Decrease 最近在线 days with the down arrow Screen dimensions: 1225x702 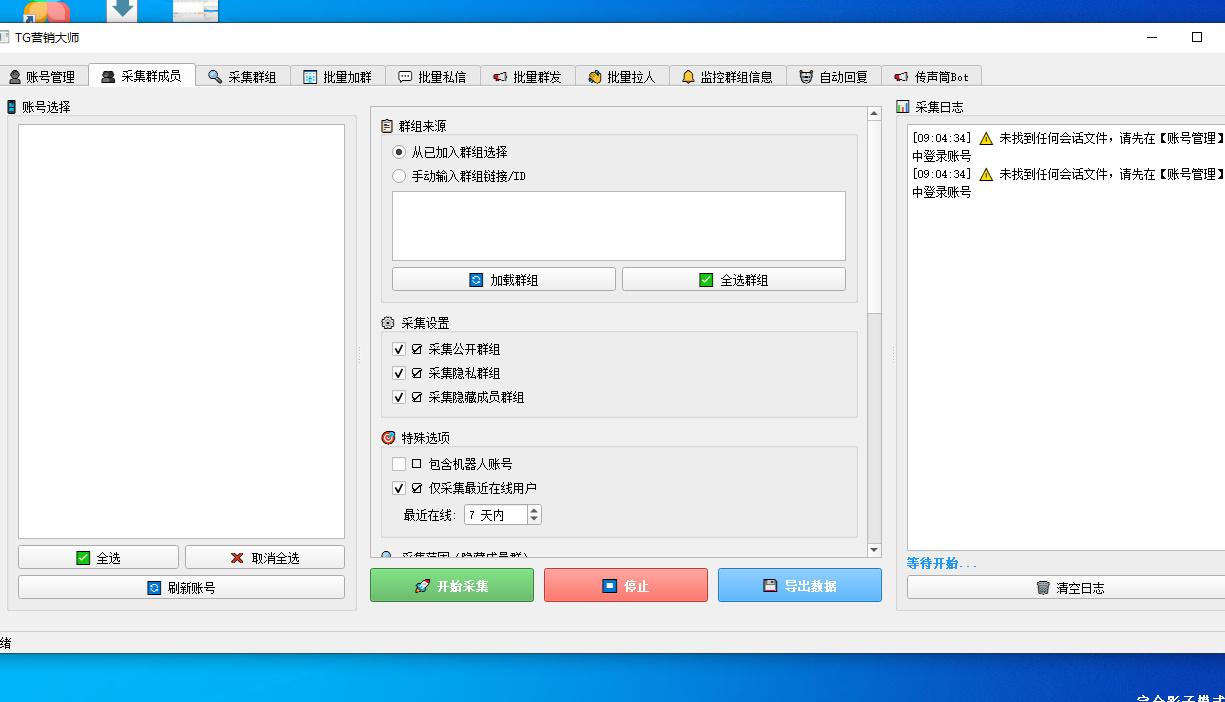(534, 520)
